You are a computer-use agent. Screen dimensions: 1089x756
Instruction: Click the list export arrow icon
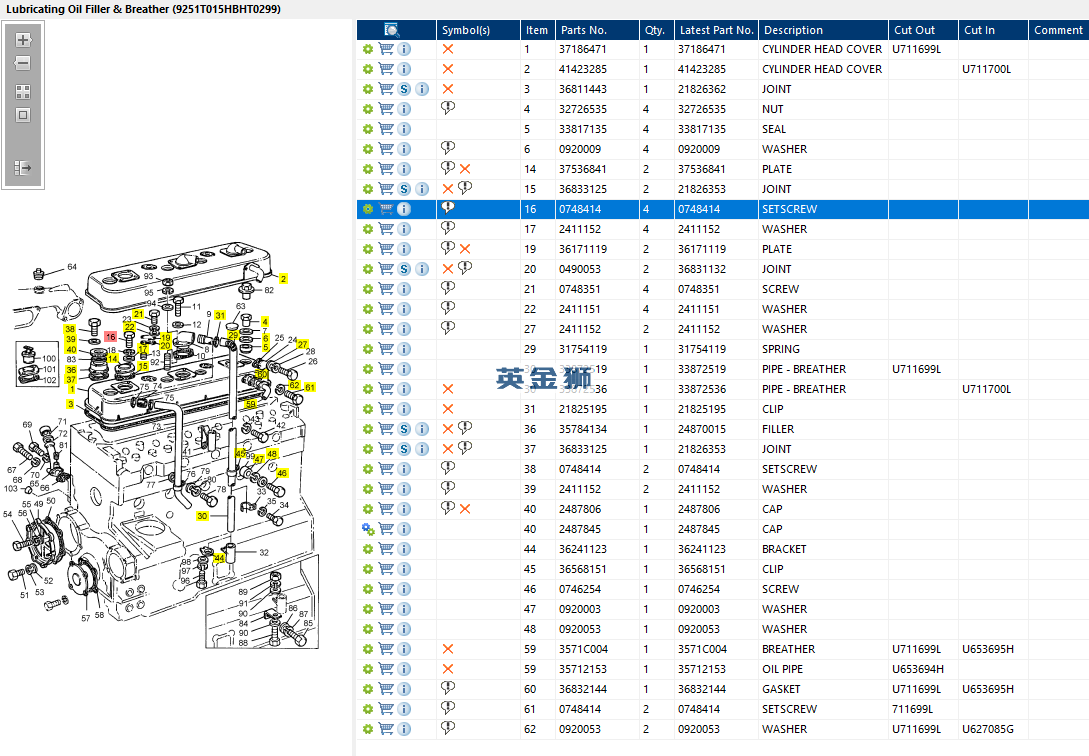pyautogui.click(x=23, y=168)
